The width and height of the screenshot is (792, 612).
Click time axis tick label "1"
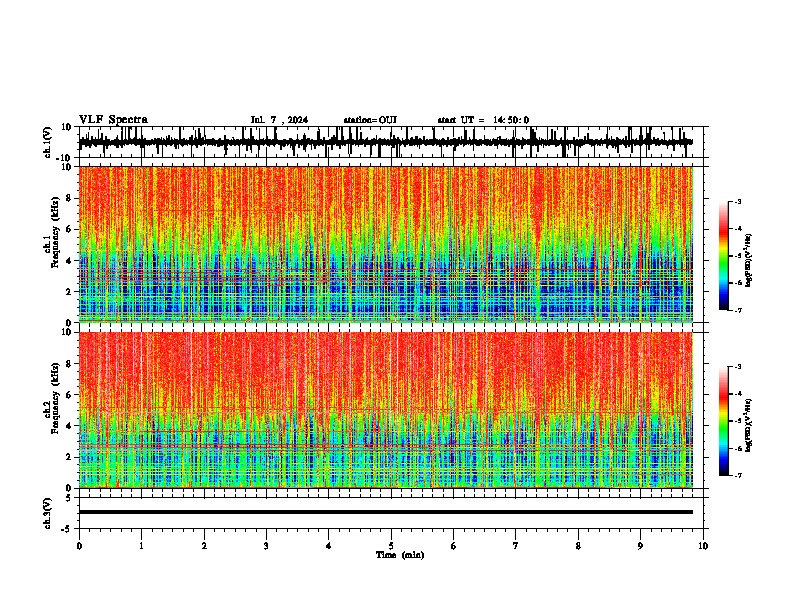(x=141, y=546)
